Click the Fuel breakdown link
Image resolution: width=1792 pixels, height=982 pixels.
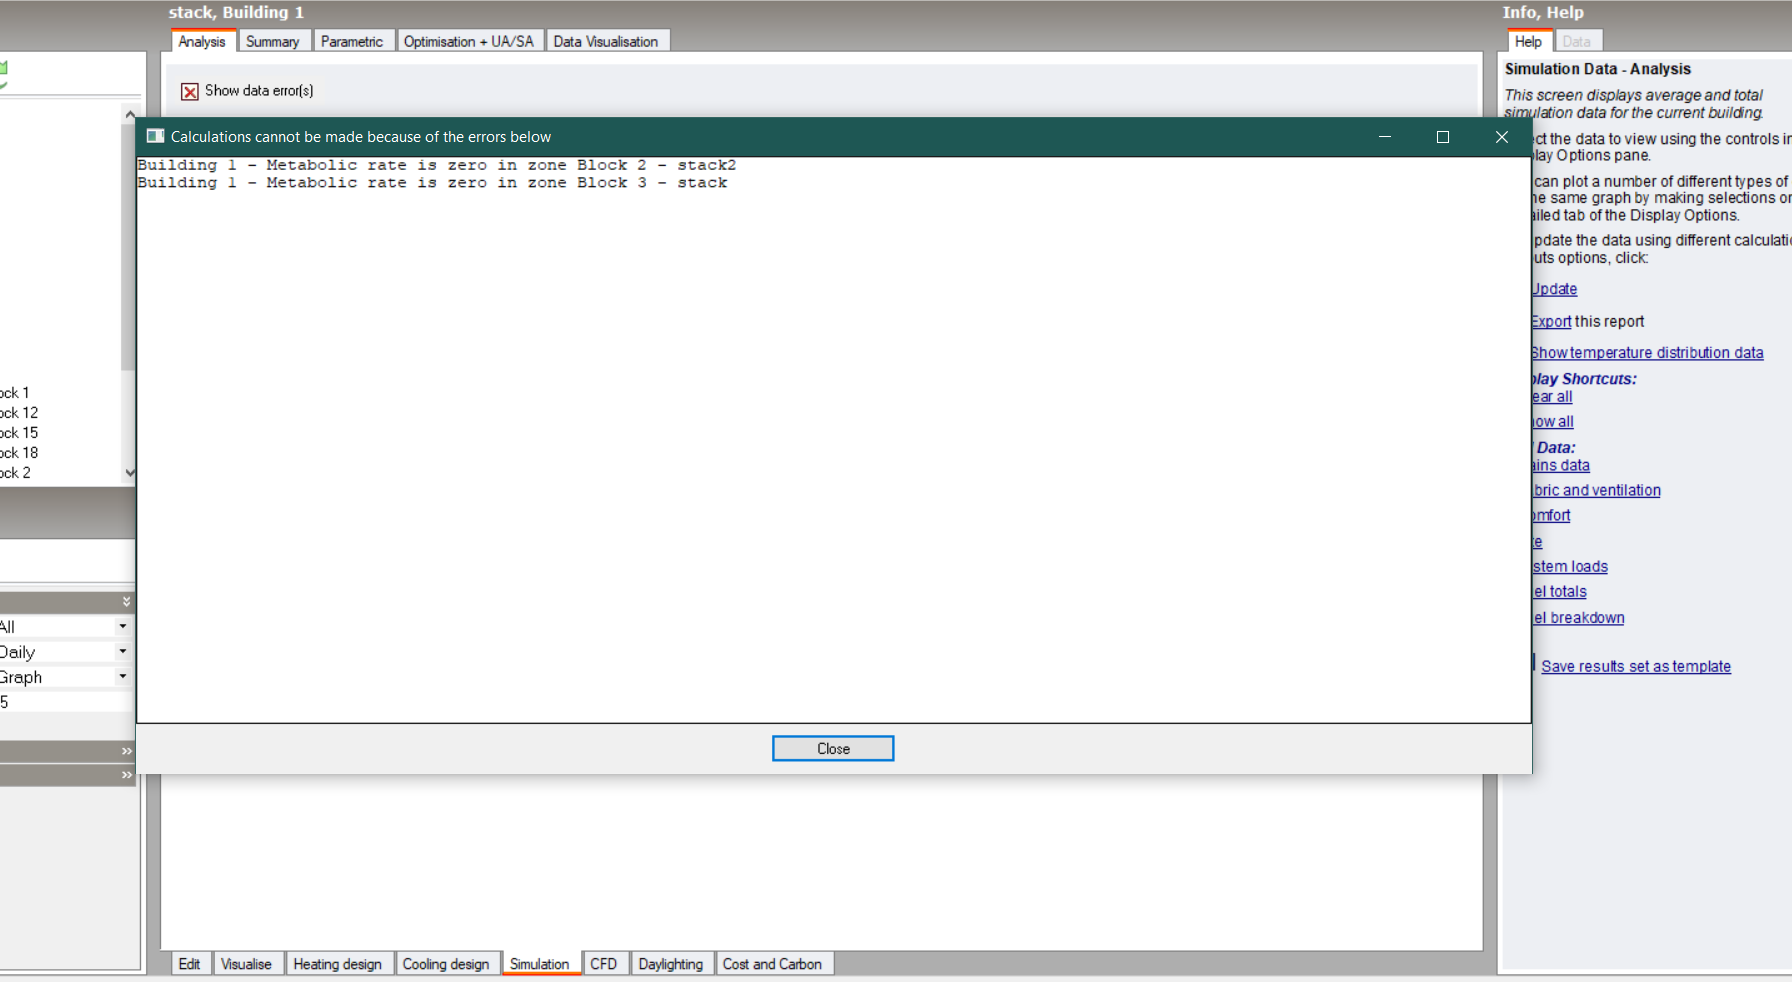click(x=1578, y=618)
